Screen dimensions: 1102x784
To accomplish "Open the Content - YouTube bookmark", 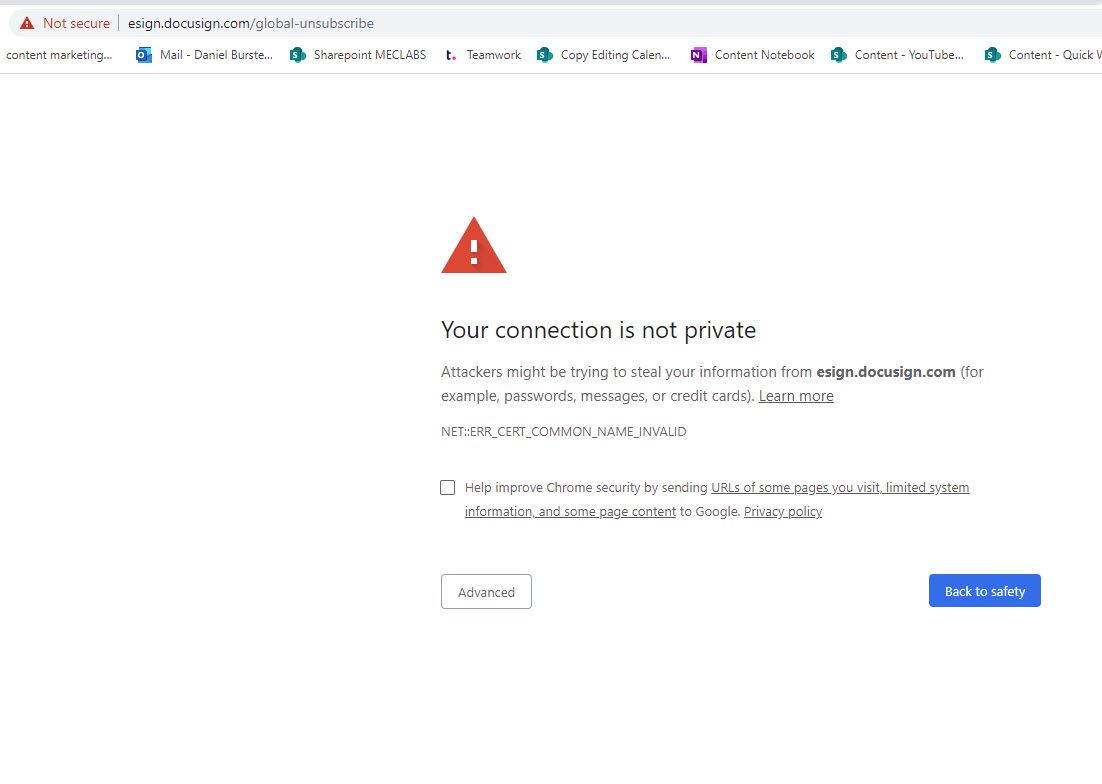I will point(909,55).
